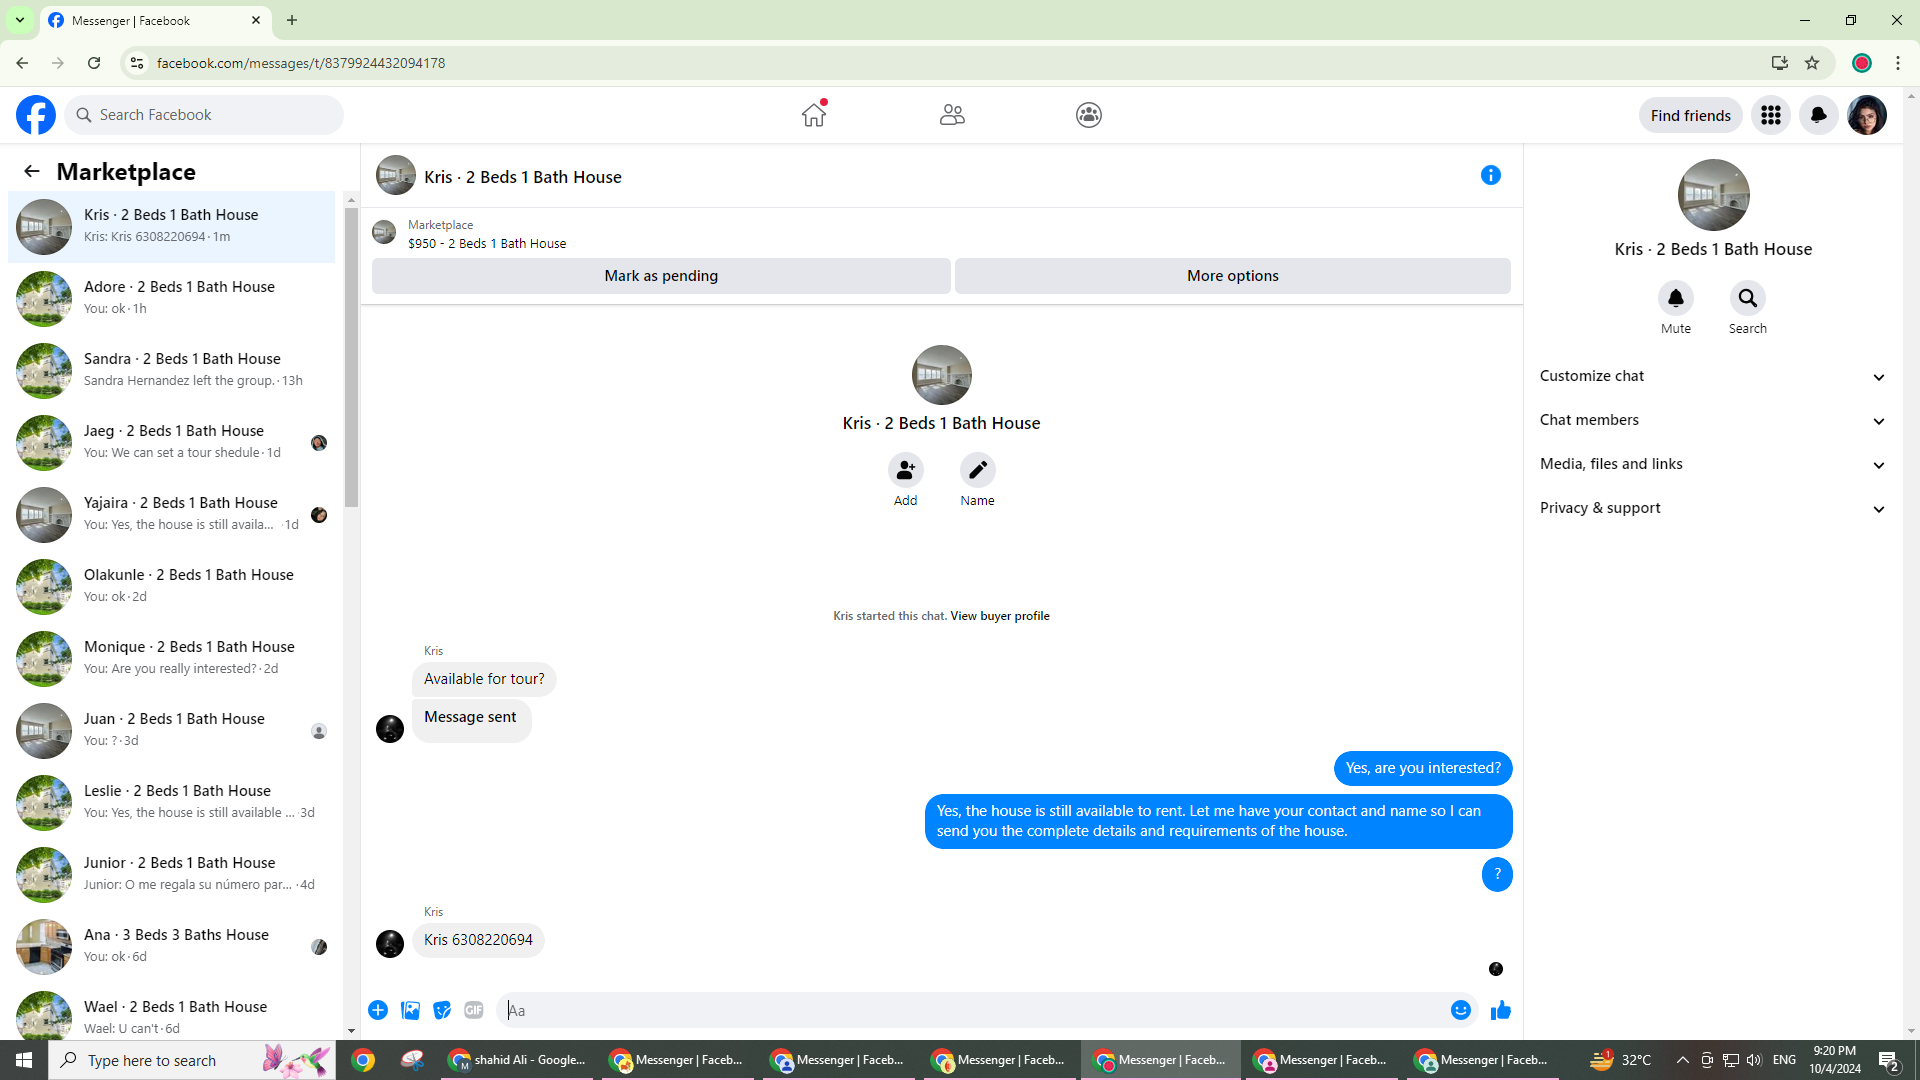Mute the Kris conversation

pyautogui.click(x=1676, y=298)
